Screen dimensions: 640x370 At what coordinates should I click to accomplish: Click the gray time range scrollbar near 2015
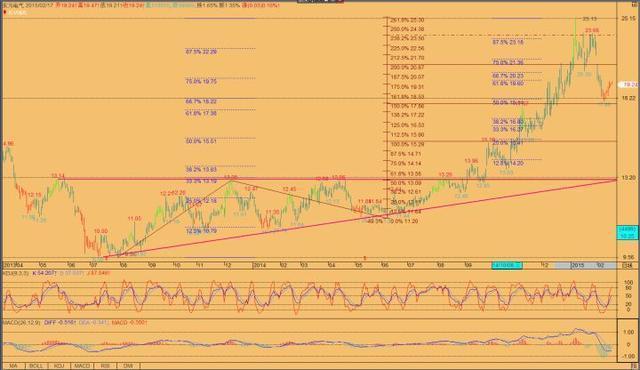click(585, 265)
